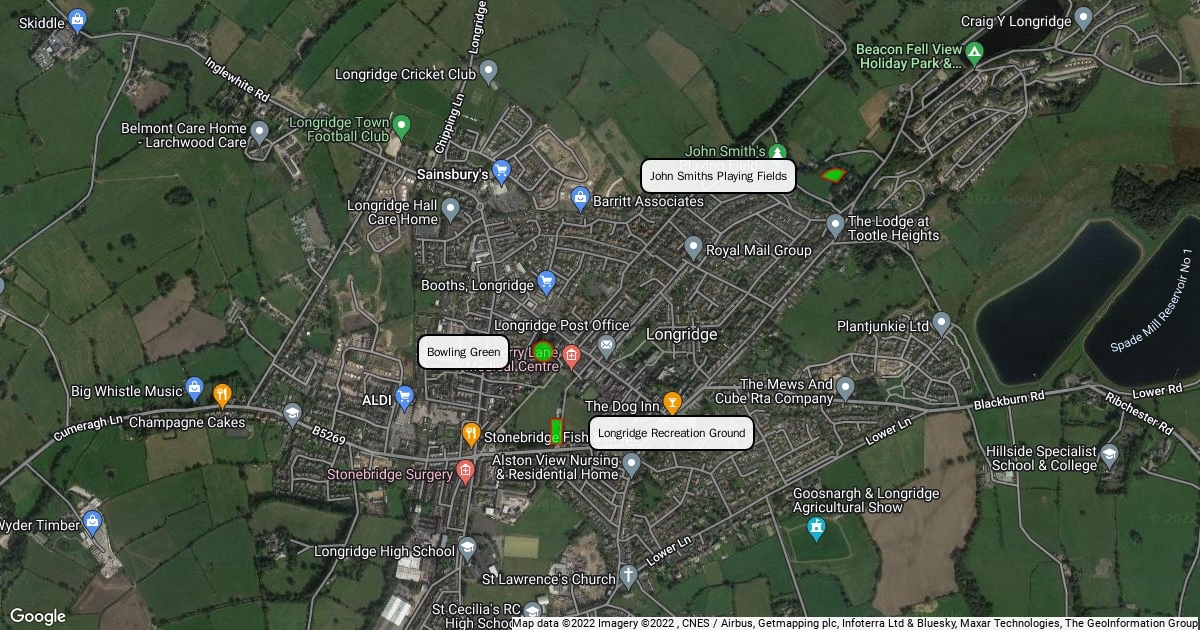Screen dimensions: 1200x630
Task: Click Beacon Fell View Holiday Park marker
Action: pyautogui.click(x=975, y=50)
